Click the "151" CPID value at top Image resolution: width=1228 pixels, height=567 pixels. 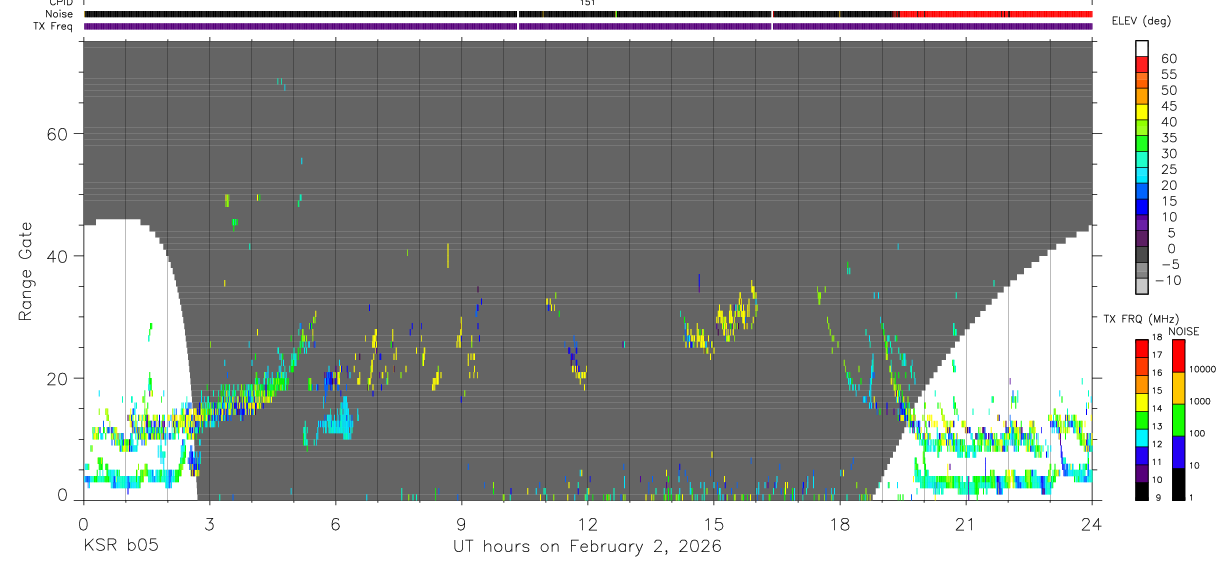click(x=587, y=3)
